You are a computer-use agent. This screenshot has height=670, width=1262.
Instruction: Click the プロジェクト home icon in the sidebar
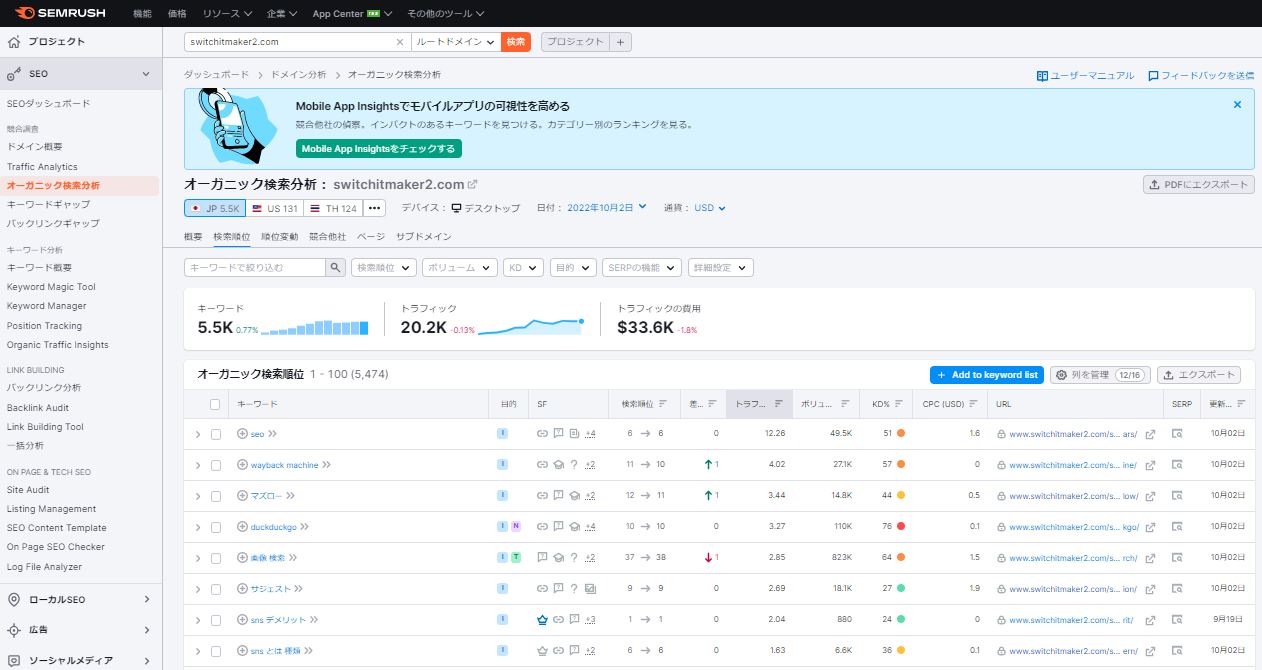click(x=14, y=42)
